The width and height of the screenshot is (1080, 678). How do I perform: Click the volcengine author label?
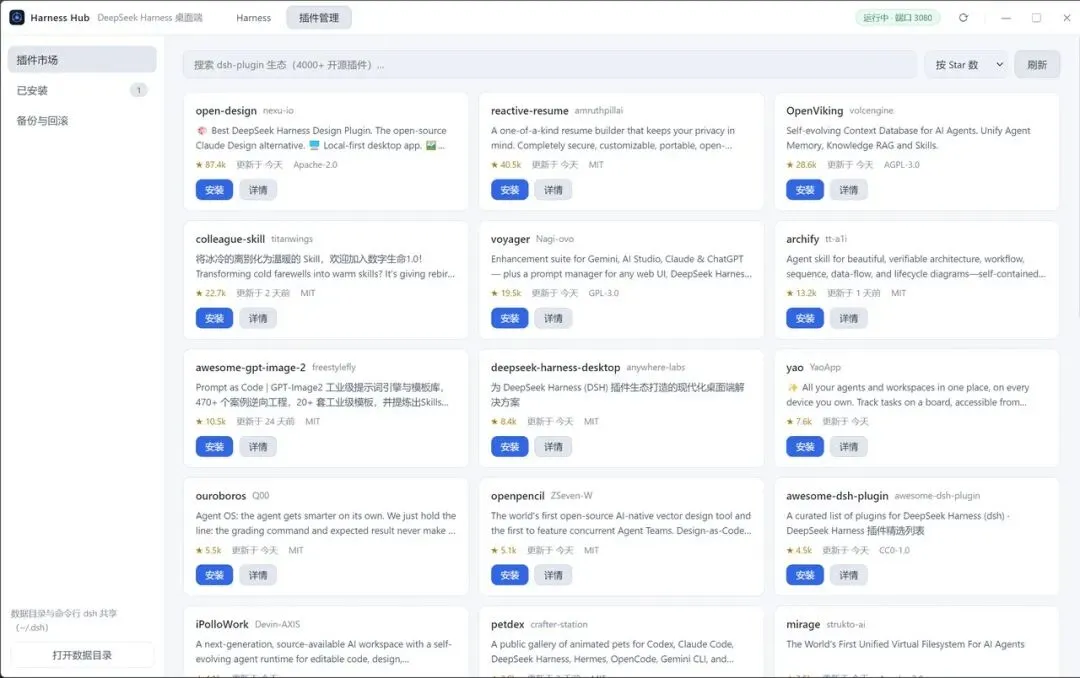(x=871, y=111)
